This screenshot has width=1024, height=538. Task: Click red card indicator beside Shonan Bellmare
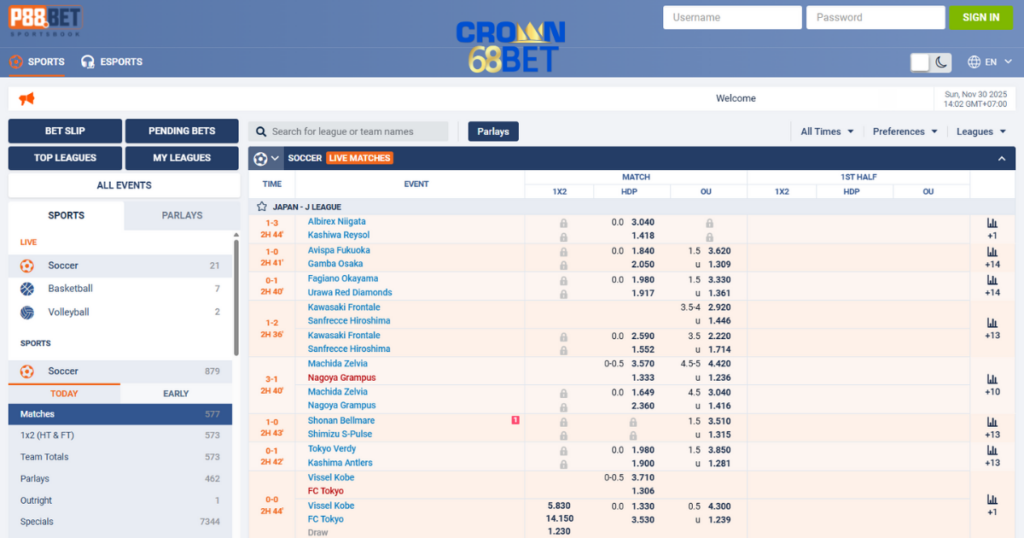tap(515, 420)
